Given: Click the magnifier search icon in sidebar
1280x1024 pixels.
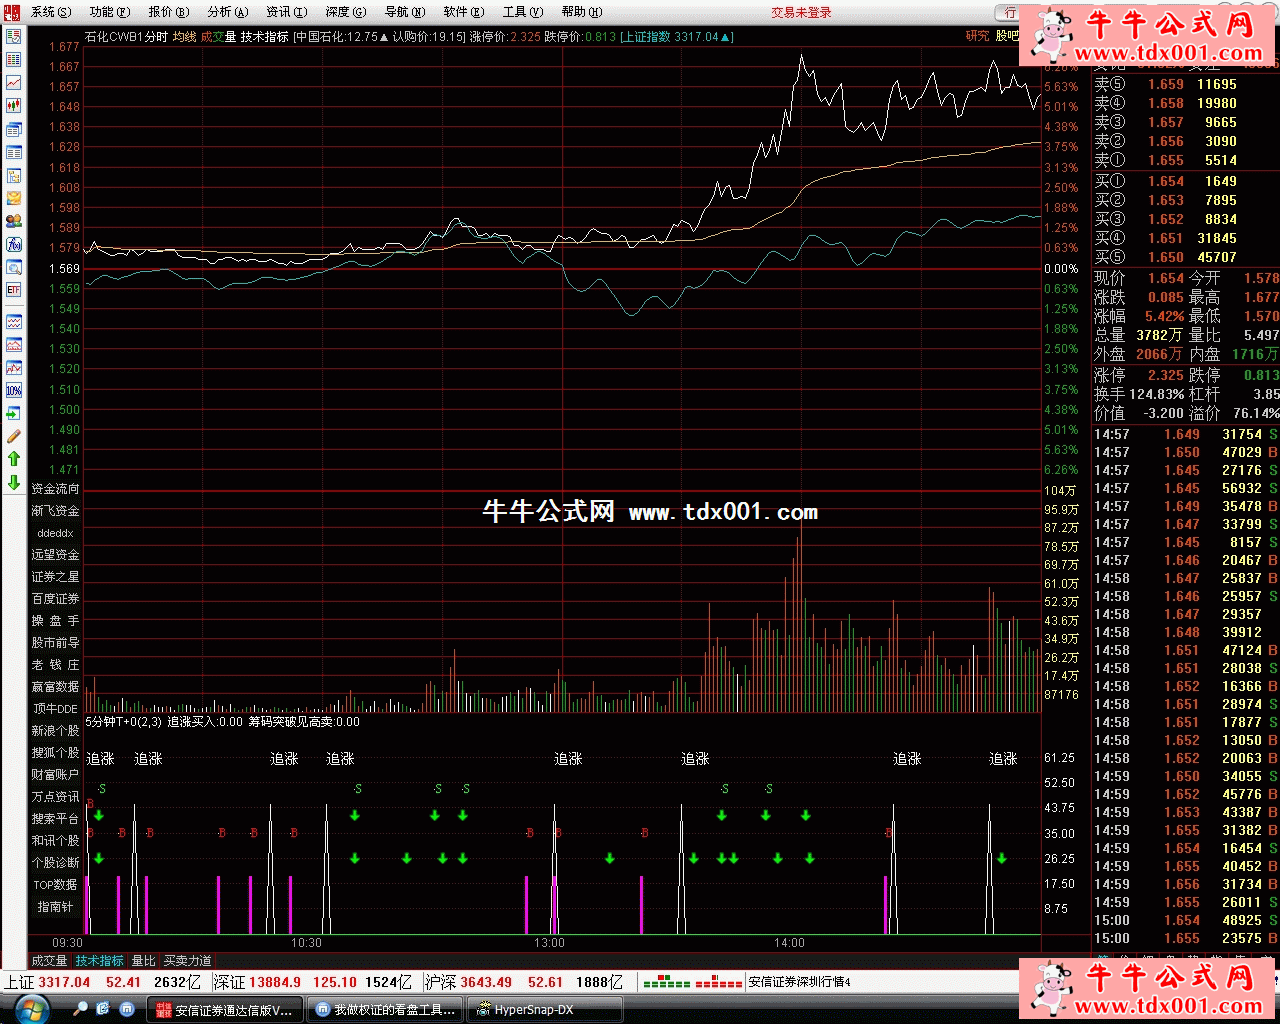Looking at the screenshot, I should click(x=14, y=267).
